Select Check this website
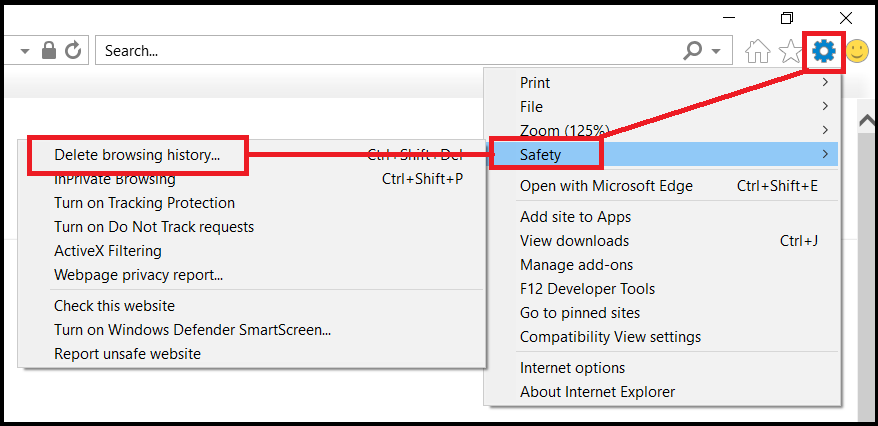This screenshot has height=426, width=878. coord(252,306)
